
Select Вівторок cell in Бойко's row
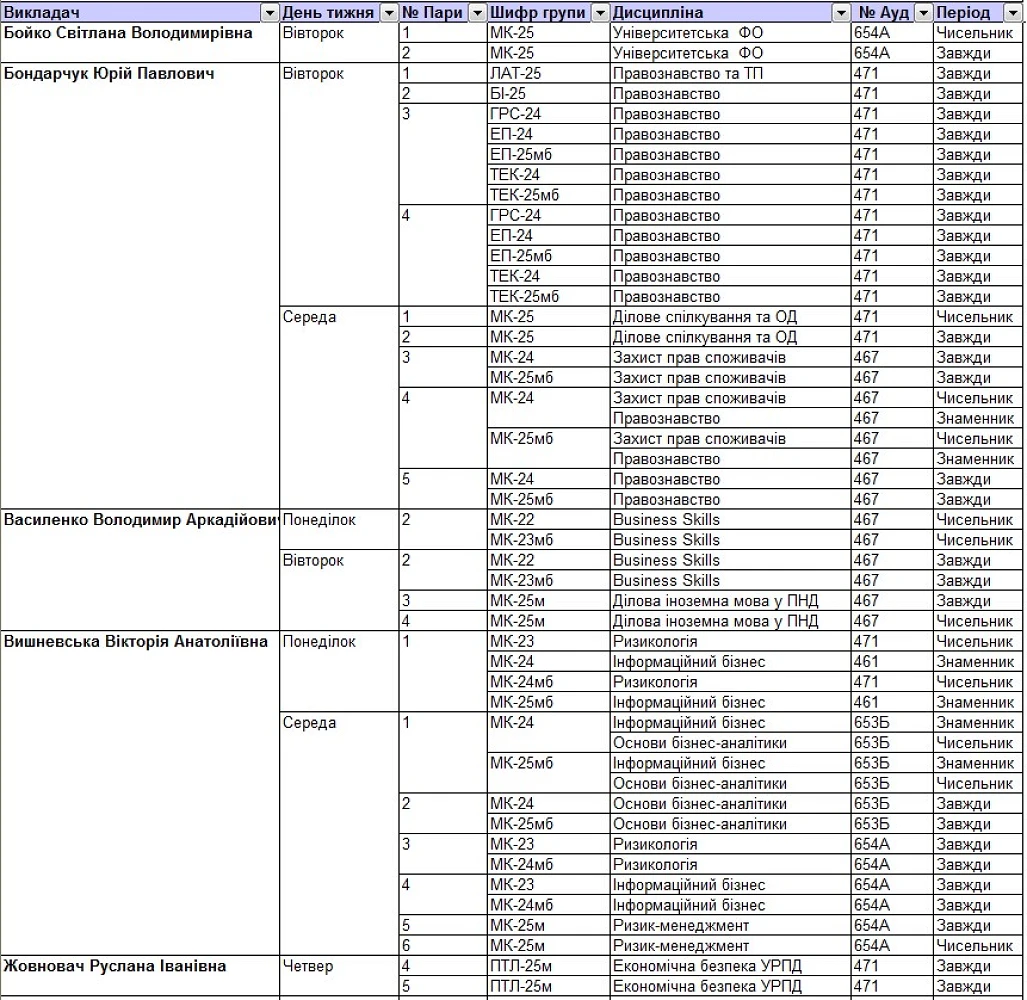pyautogui.click(x=313, y=33)
